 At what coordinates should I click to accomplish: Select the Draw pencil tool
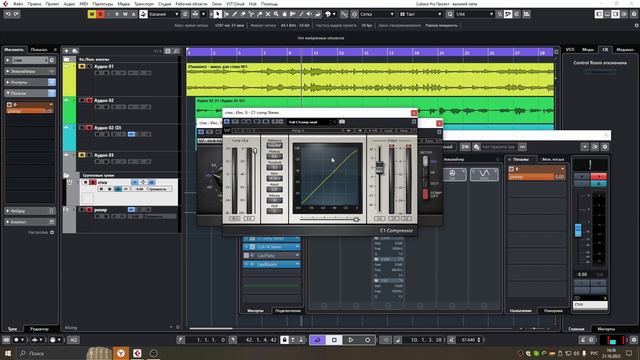(235, 14)
